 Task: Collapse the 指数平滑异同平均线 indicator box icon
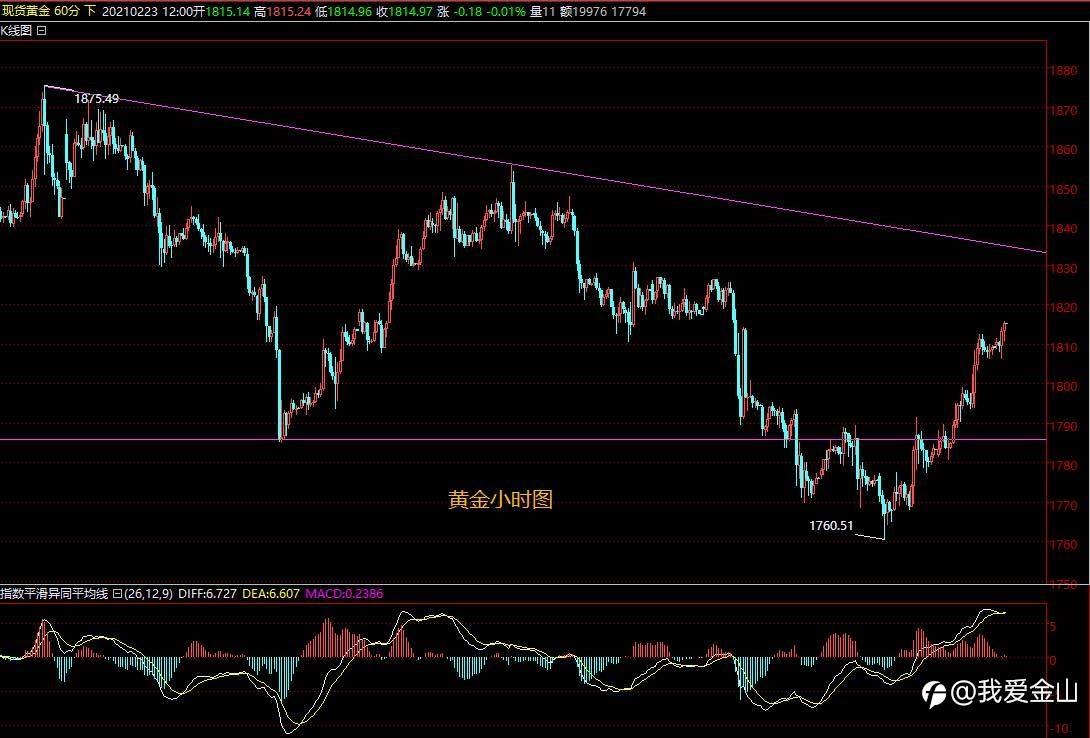117,593
